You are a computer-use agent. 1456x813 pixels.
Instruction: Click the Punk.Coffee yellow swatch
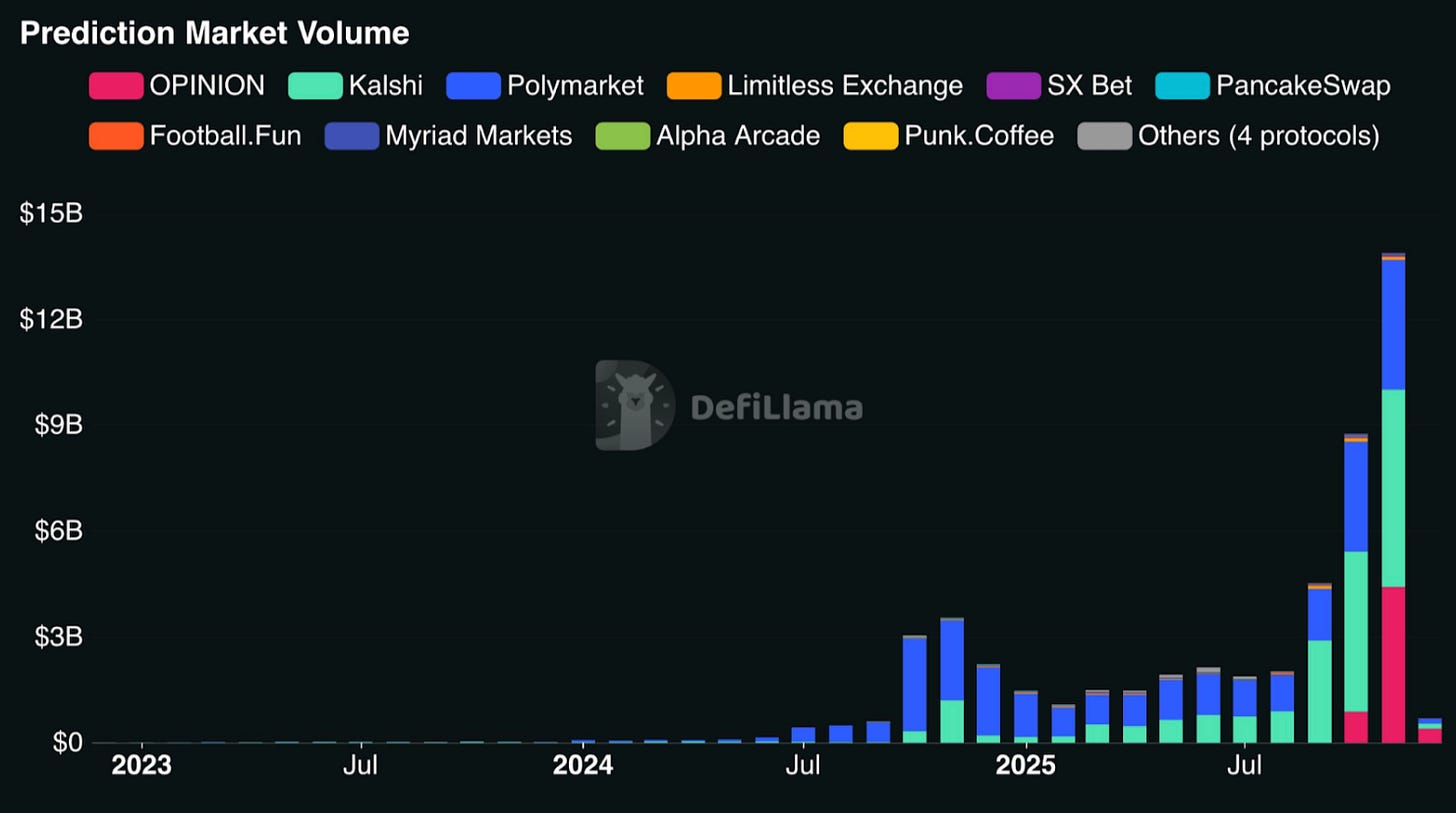click(x=871, y=136)
